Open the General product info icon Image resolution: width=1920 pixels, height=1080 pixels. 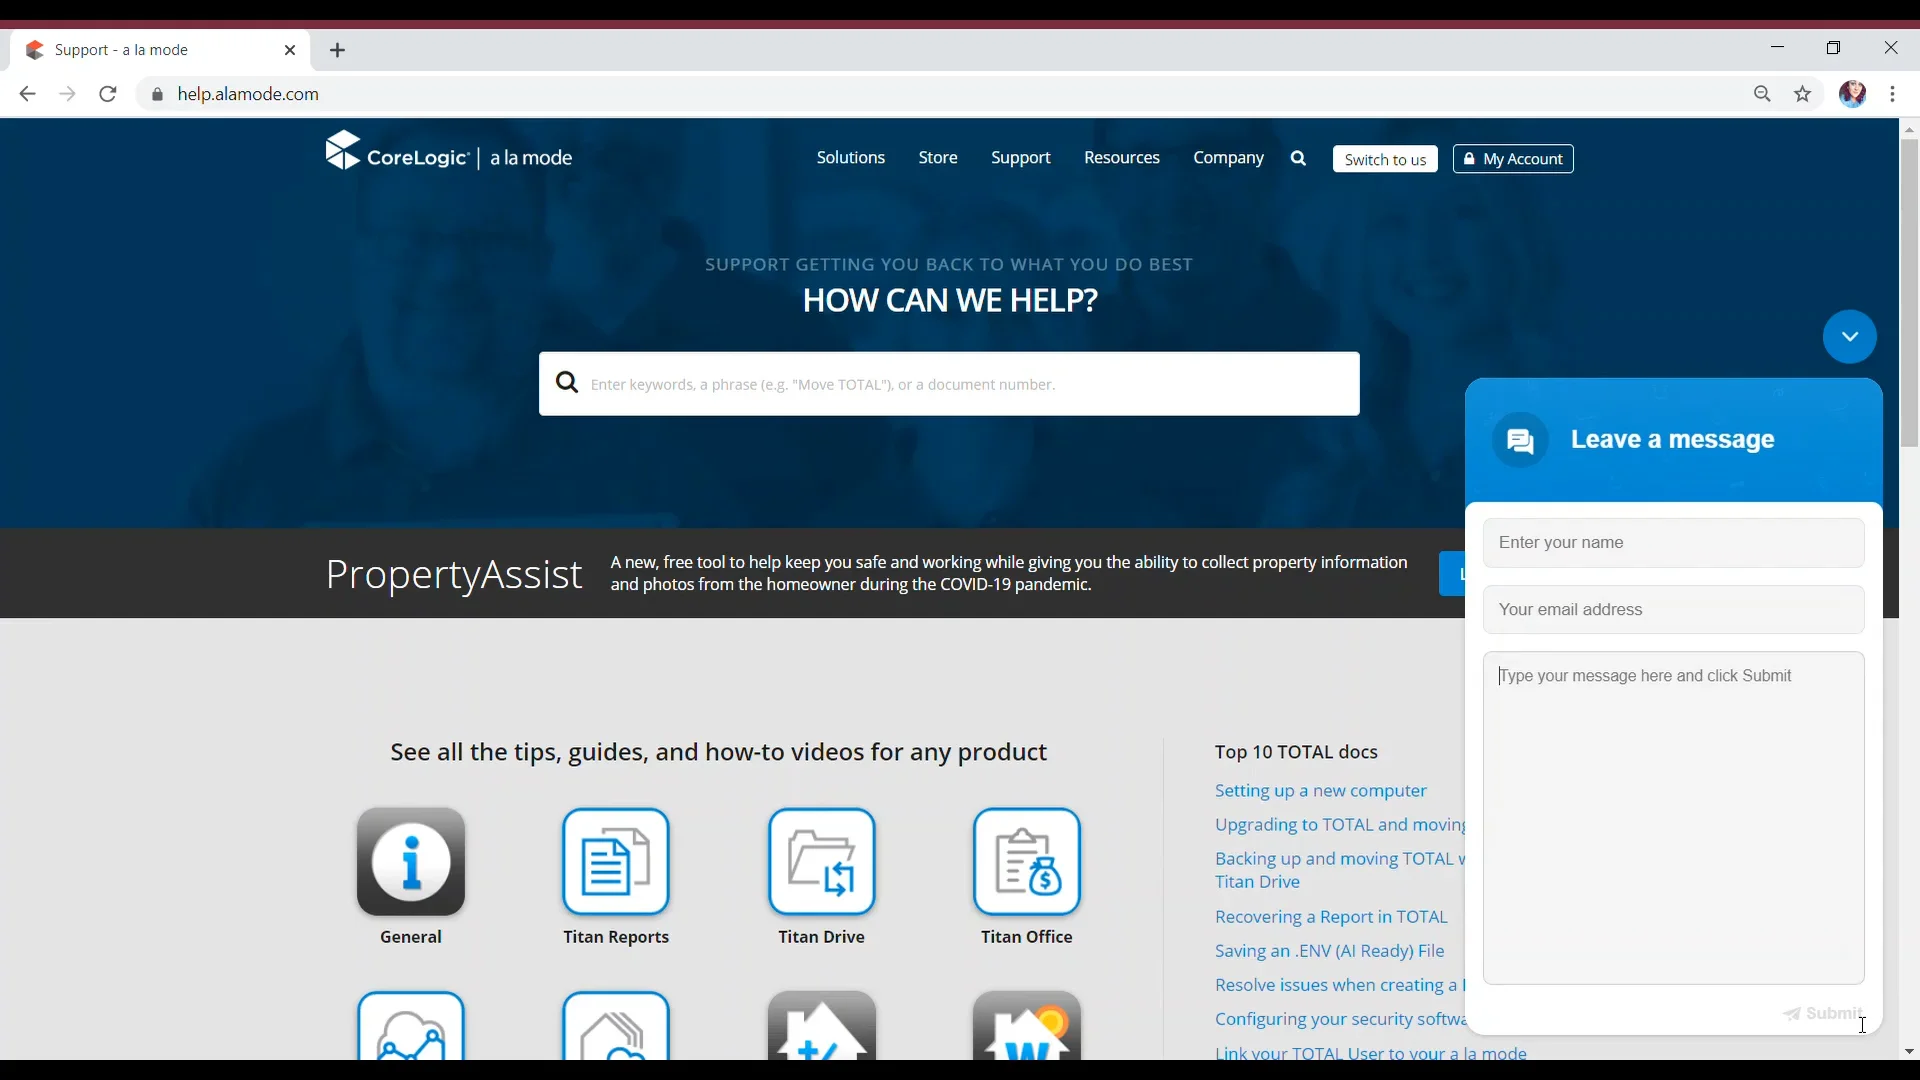point(411,862)
